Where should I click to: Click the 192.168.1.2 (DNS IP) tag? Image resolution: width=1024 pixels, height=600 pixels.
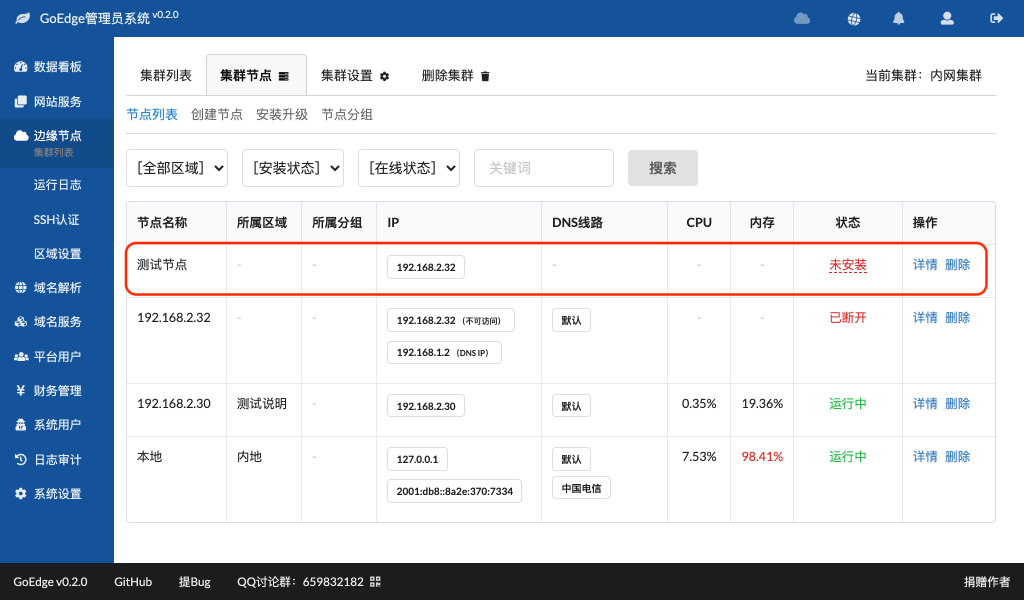pyautogui.click(x=444, y=353)
